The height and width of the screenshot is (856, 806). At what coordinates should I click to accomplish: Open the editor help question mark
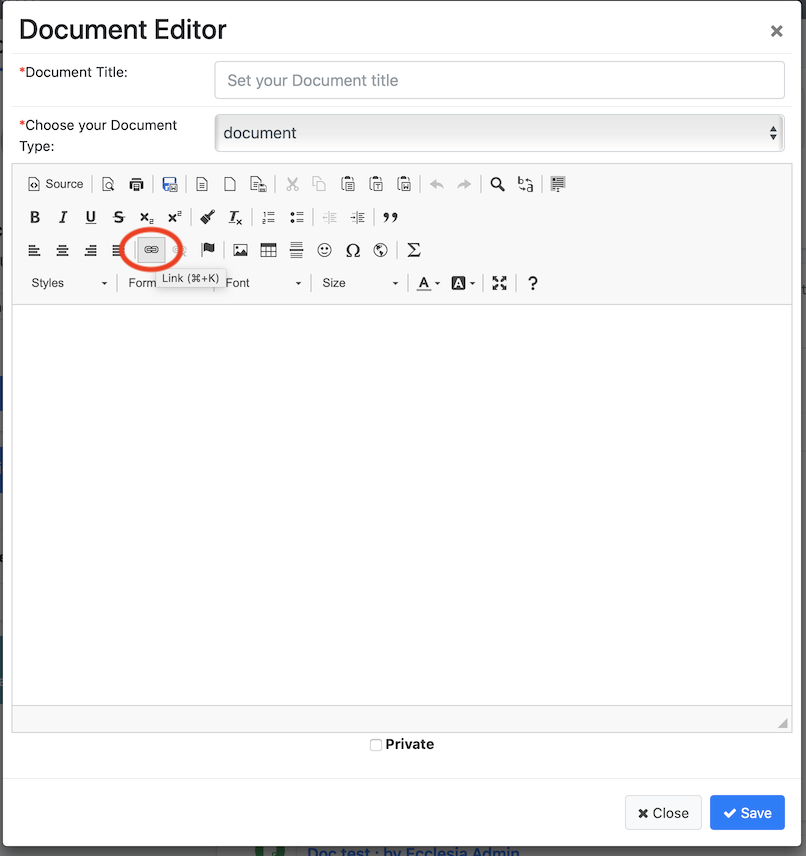click(532, 283)
